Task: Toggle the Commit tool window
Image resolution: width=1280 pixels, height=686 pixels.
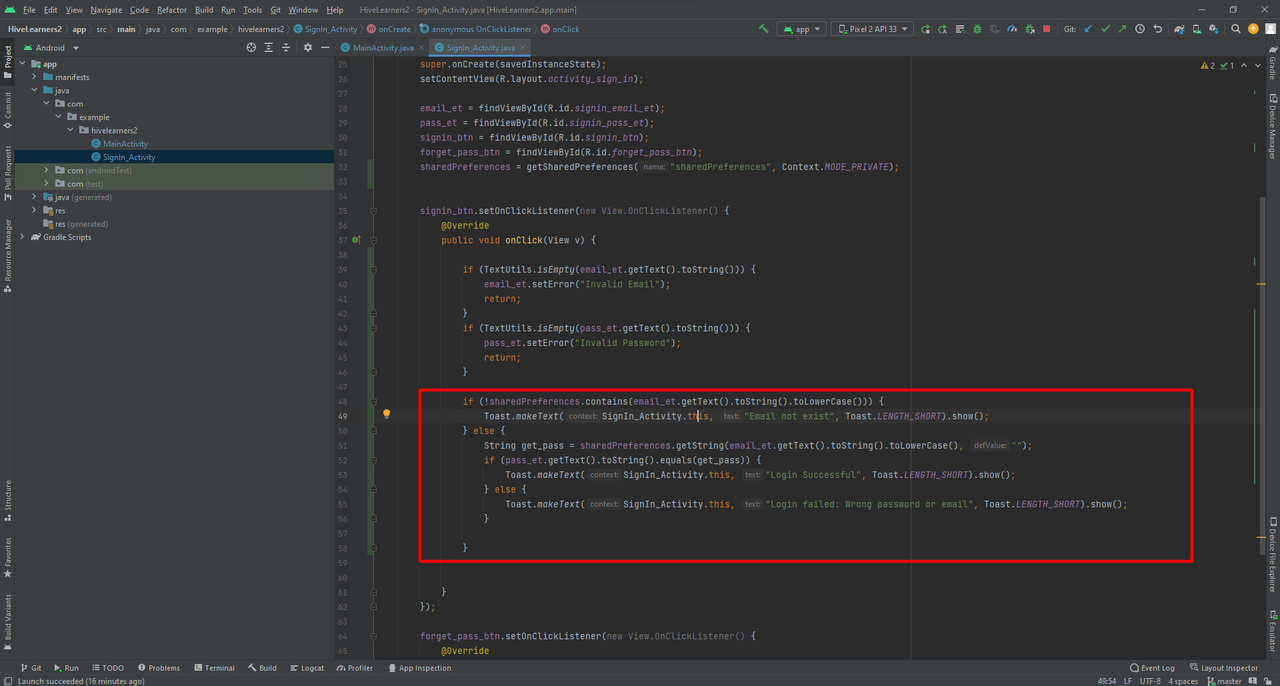Action: [8, 108]
